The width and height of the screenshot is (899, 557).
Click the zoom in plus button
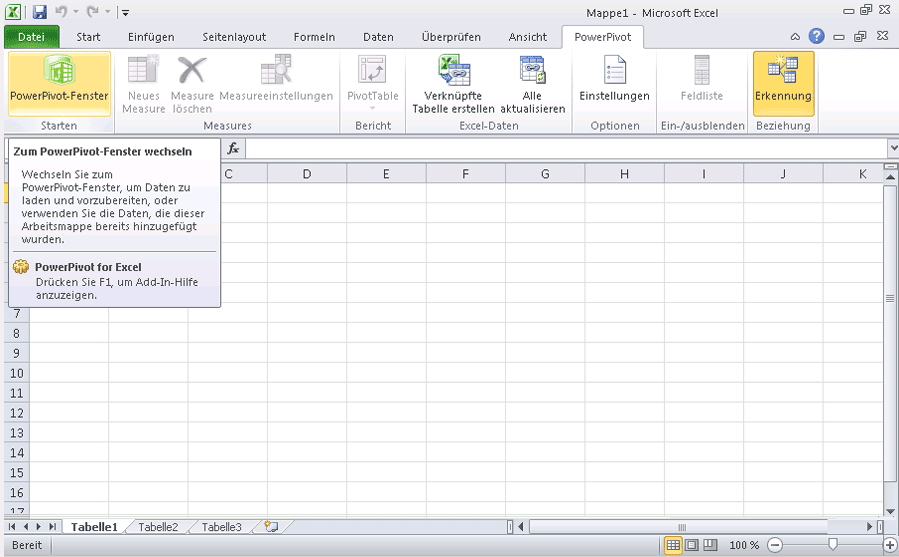tap(890, 545)
